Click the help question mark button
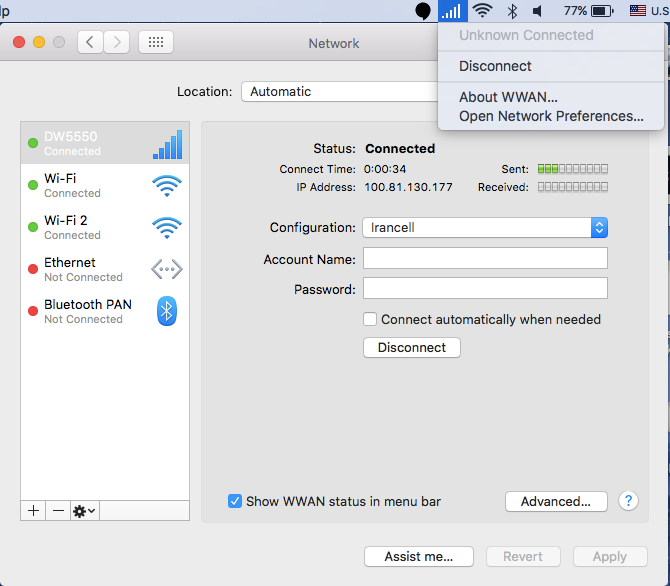The width and height of the screenshot is (670, 586). pos(628,501)
